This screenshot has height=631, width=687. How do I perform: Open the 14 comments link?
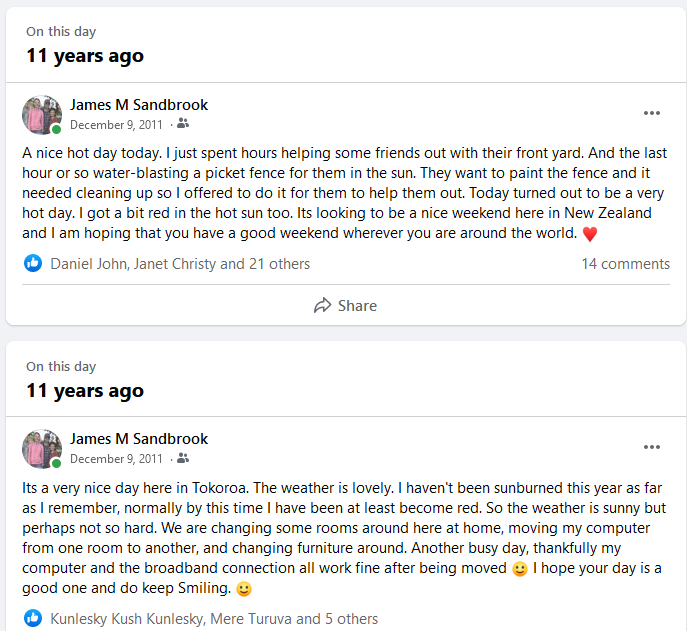click(x=625, y=264)
